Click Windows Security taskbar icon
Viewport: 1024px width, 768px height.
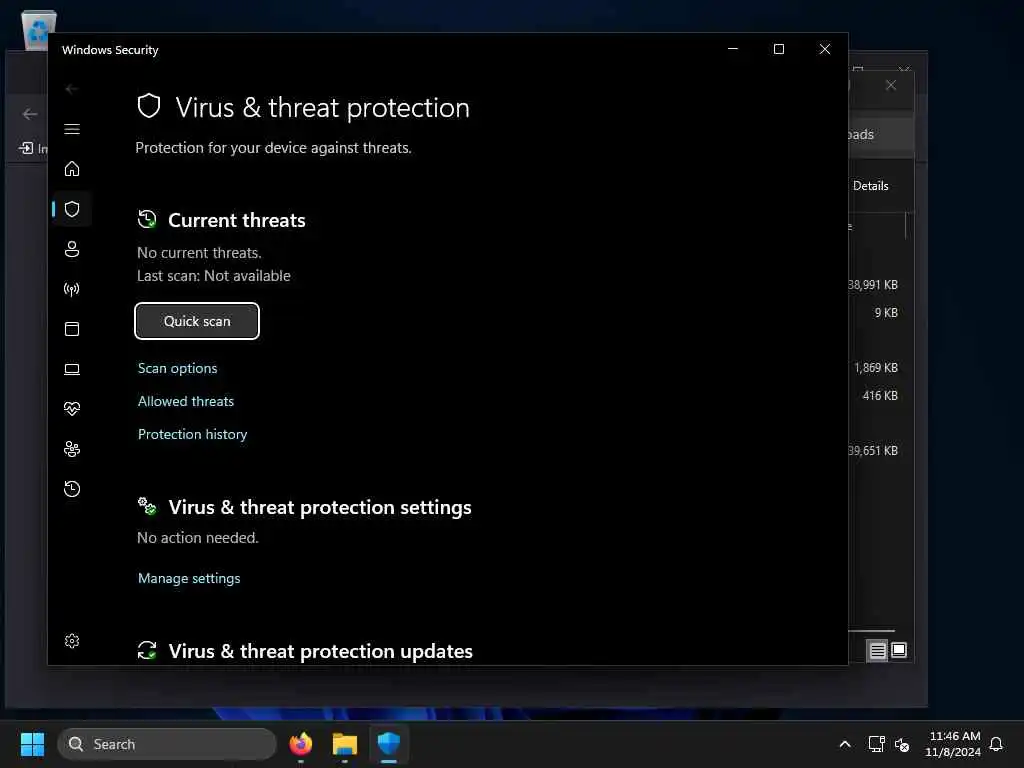point(389,744)
